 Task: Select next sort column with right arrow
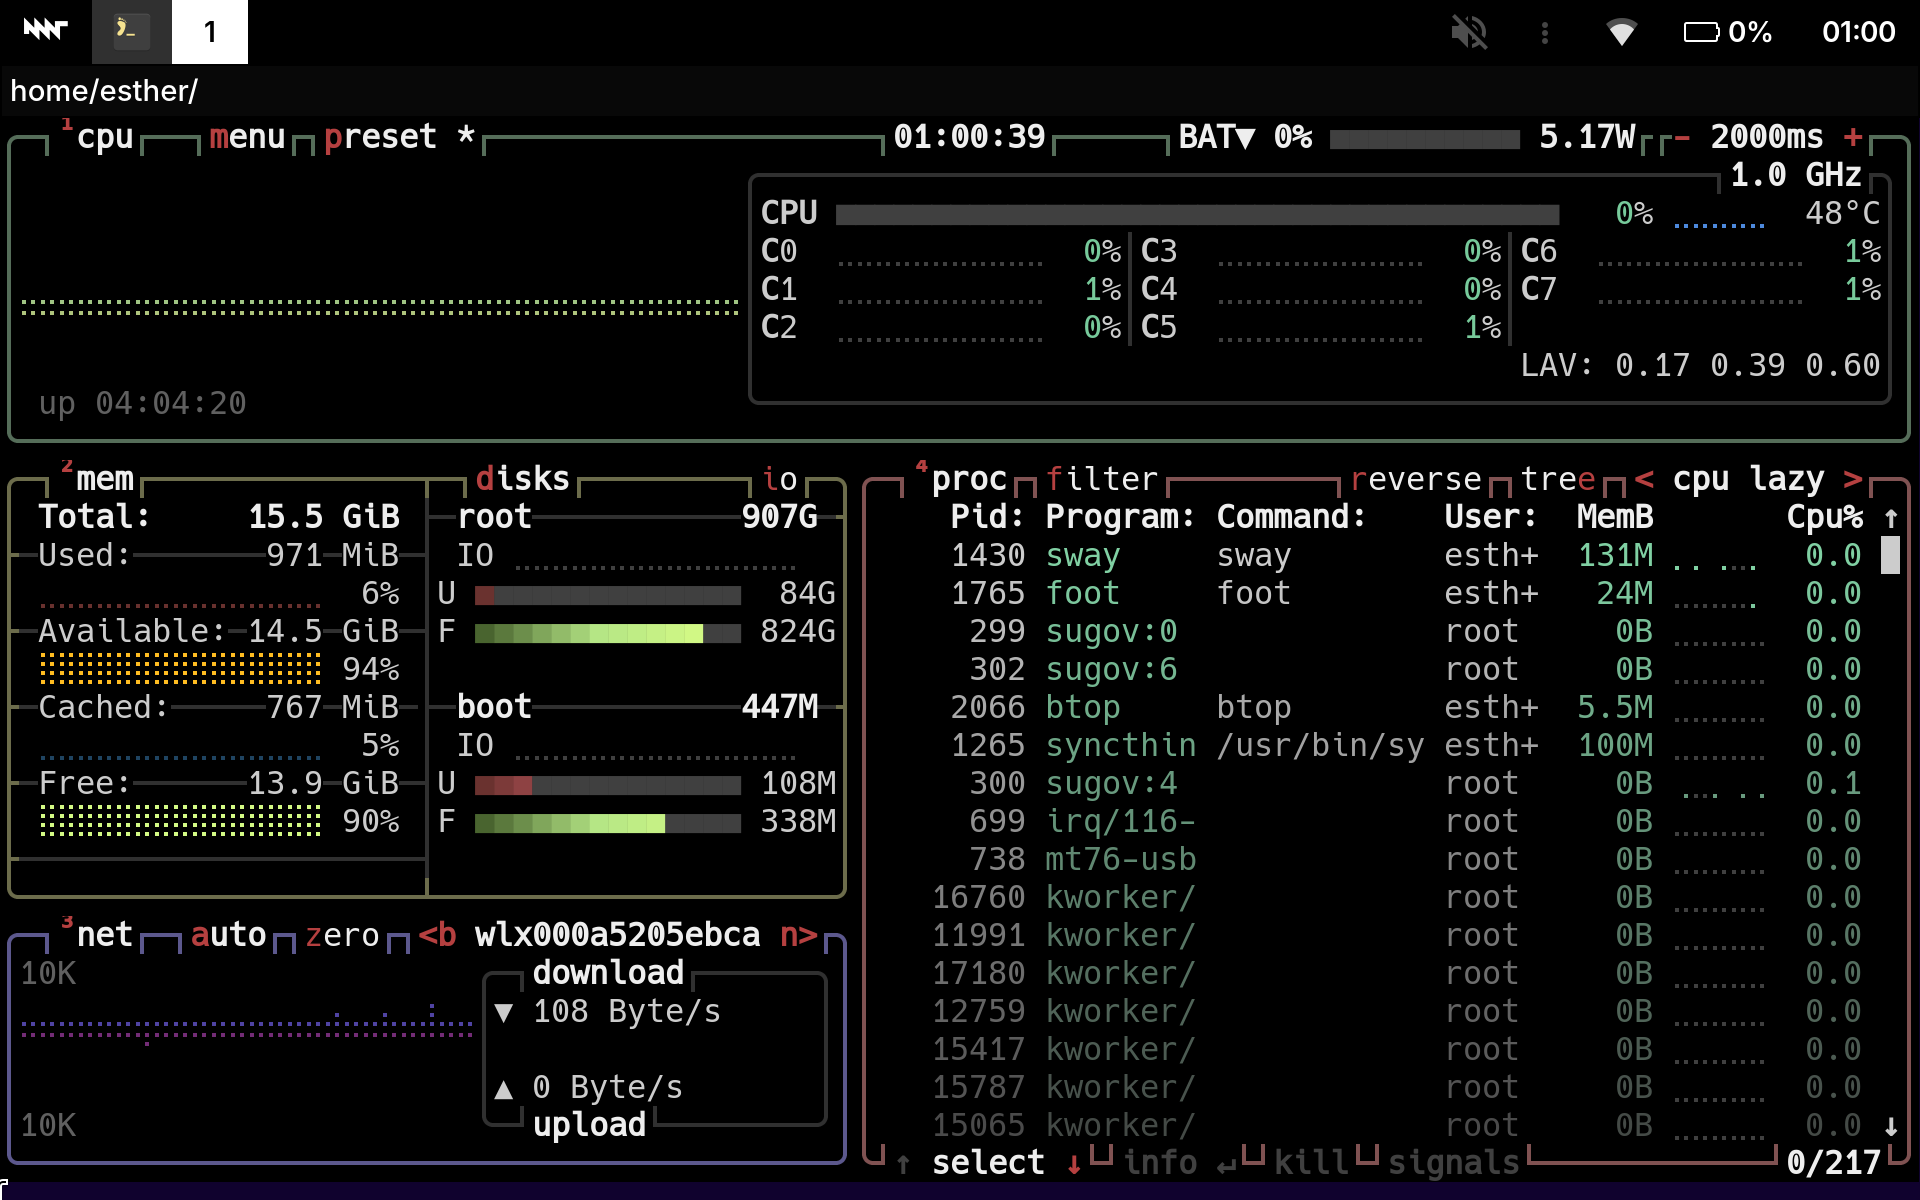click(1853, 479)
